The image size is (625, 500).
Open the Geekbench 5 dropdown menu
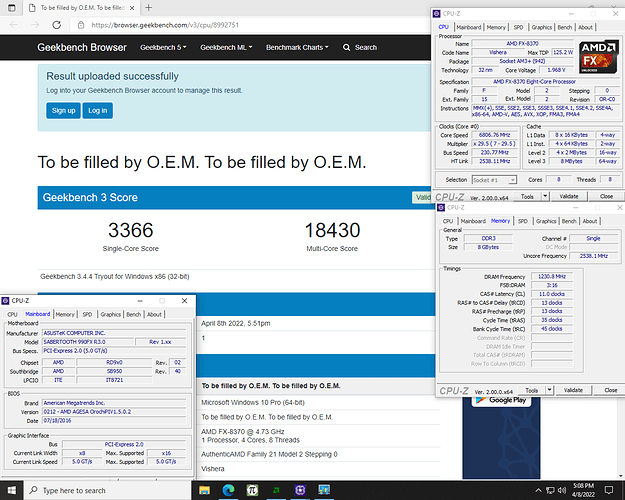tap(163, 47)
